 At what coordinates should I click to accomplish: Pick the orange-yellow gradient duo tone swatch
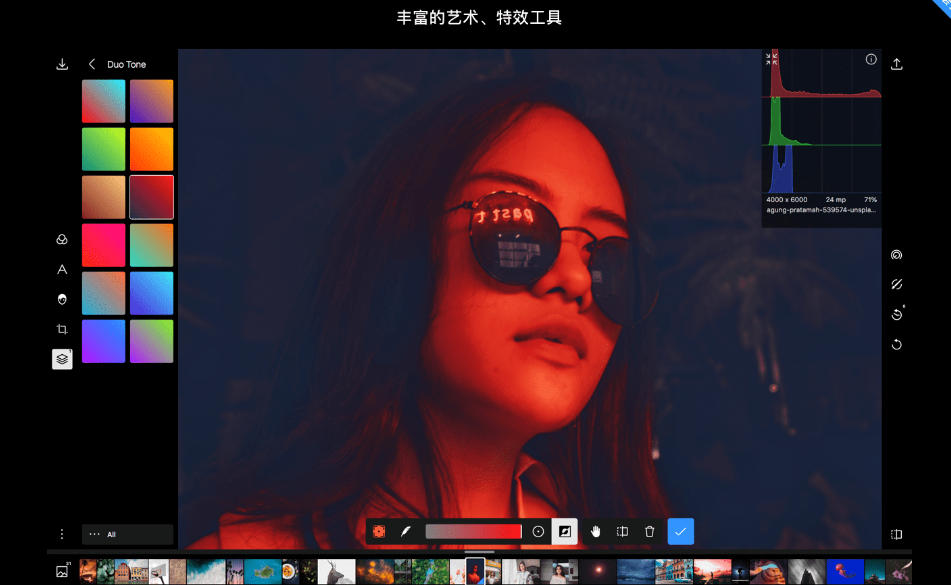(x=151, y=149)
